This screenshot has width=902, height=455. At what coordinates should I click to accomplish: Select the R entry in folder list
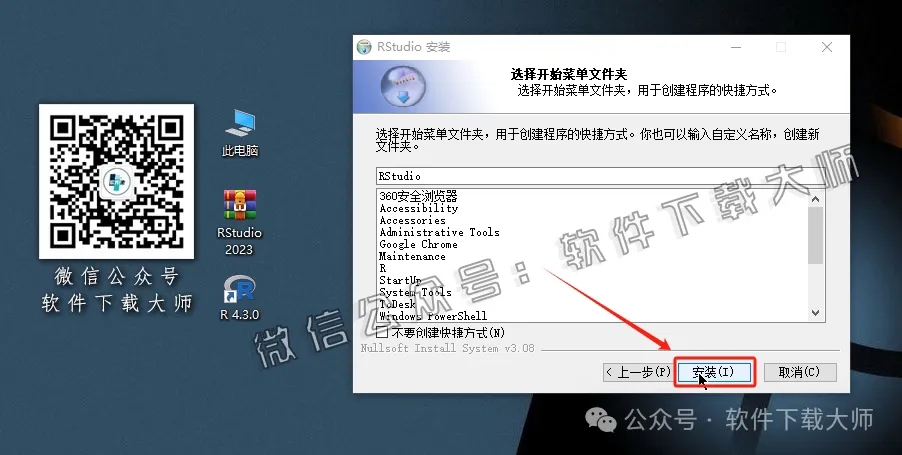(x=383, y=269)
